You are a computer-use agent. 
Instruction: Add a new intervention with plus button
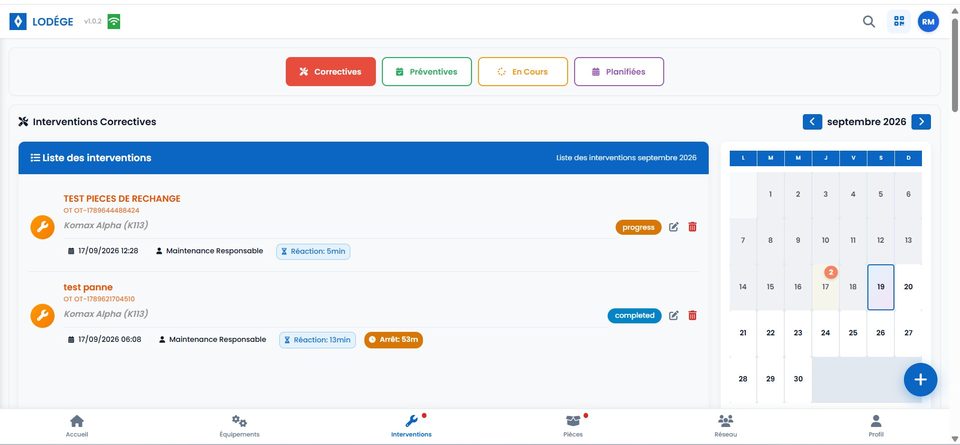920,380
